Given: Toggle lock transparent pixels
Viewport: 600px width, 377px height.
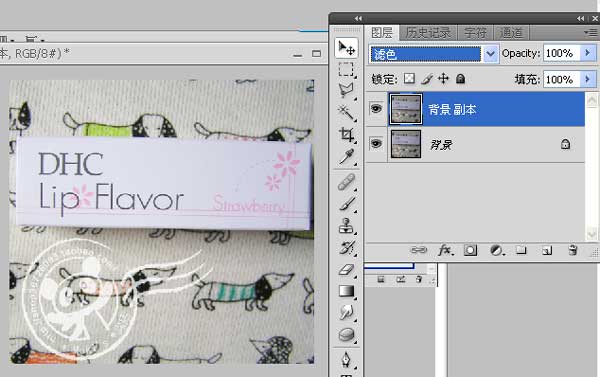Looking at the screenshot, I should [409, 78].
